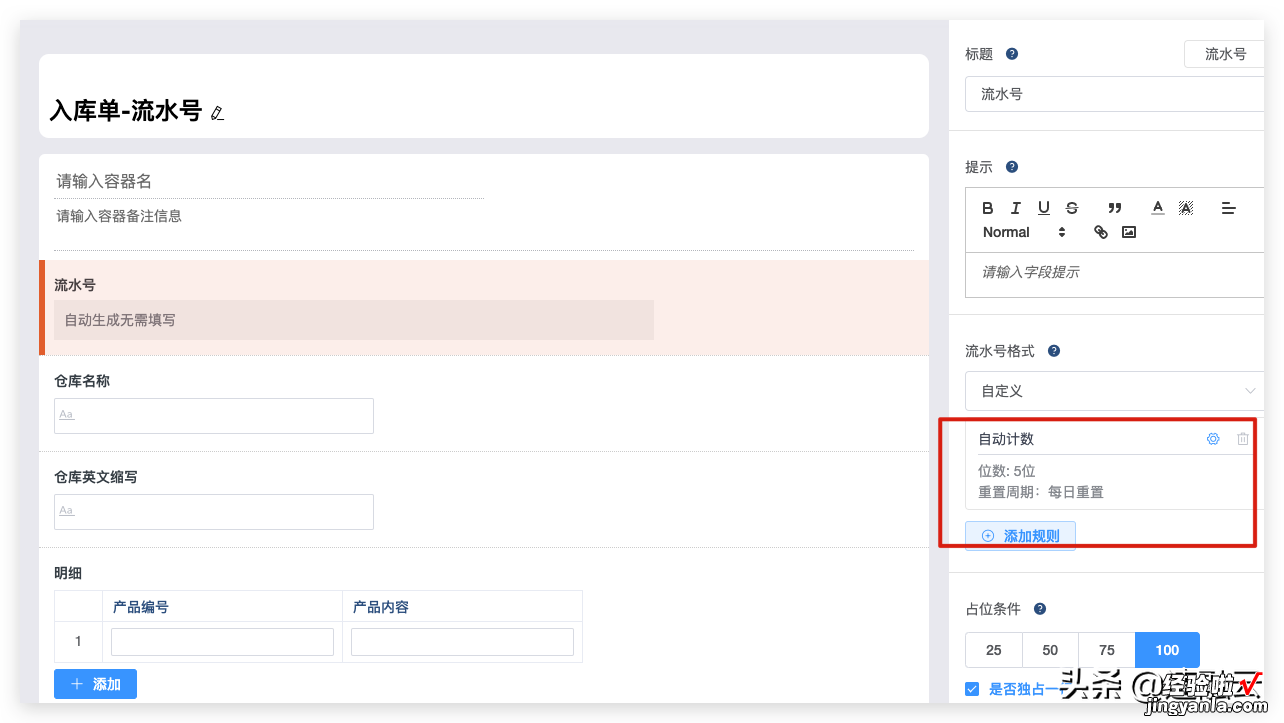Select width 50 option
This screenshot has height=723, width=1284.
(1050, 650)
